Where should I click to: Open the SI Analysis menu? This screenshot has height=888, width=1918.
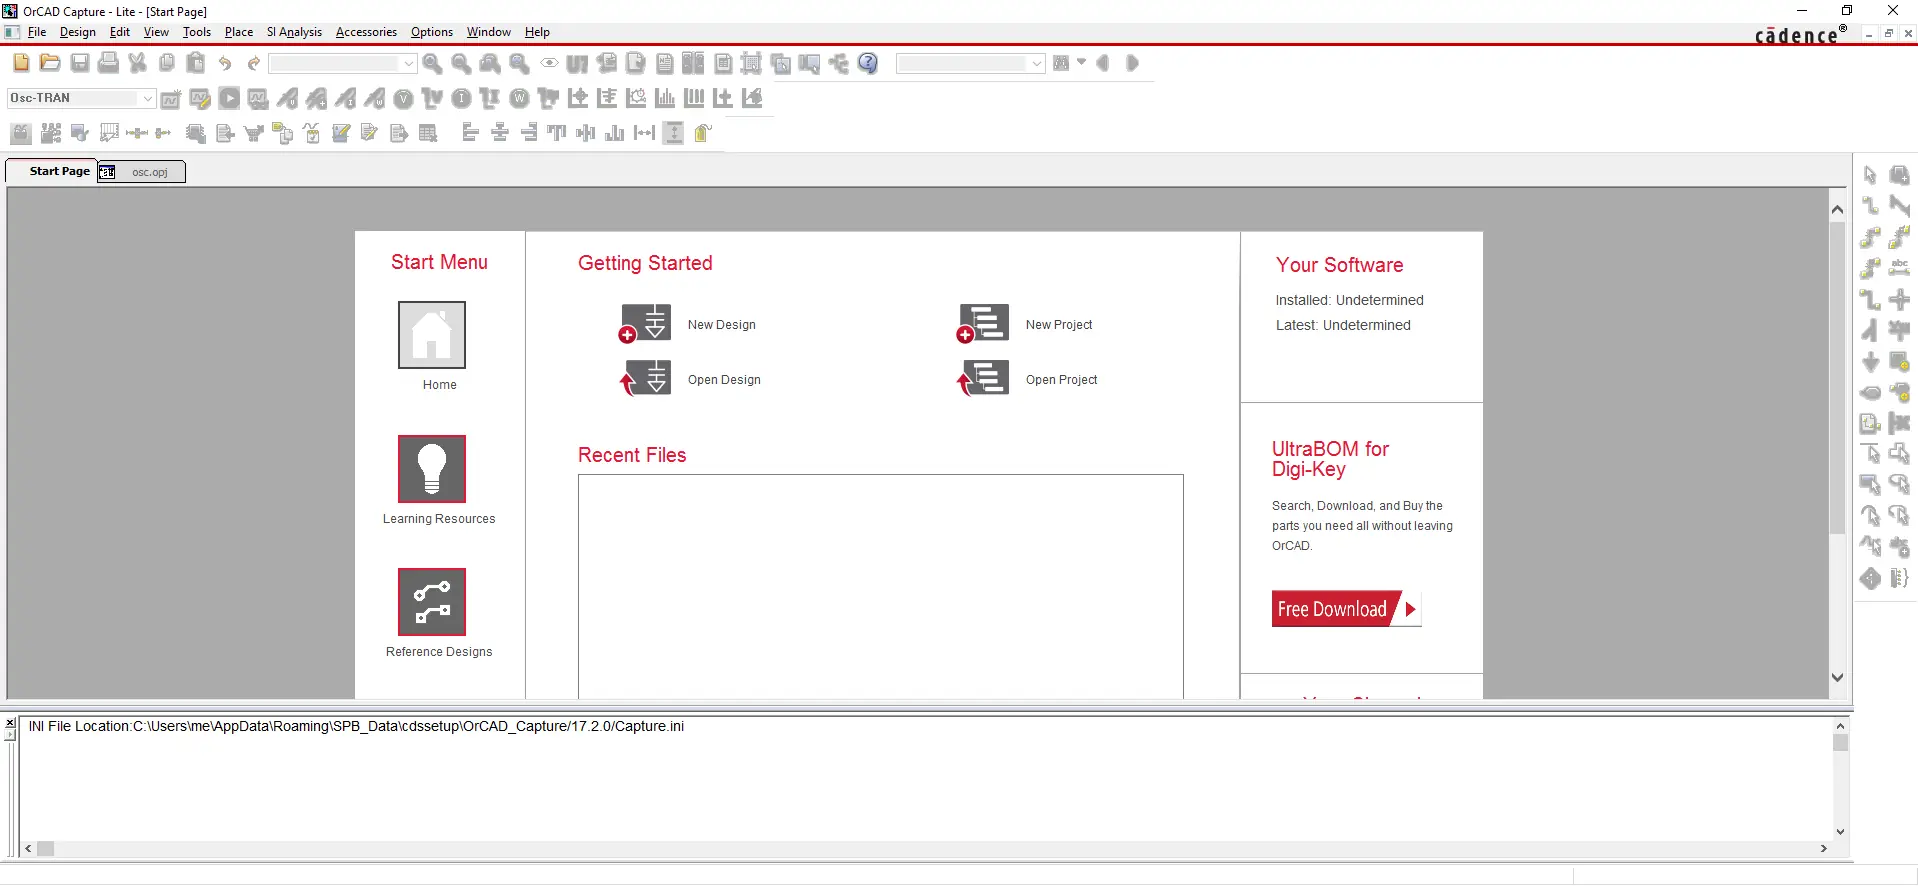(294, 32)
